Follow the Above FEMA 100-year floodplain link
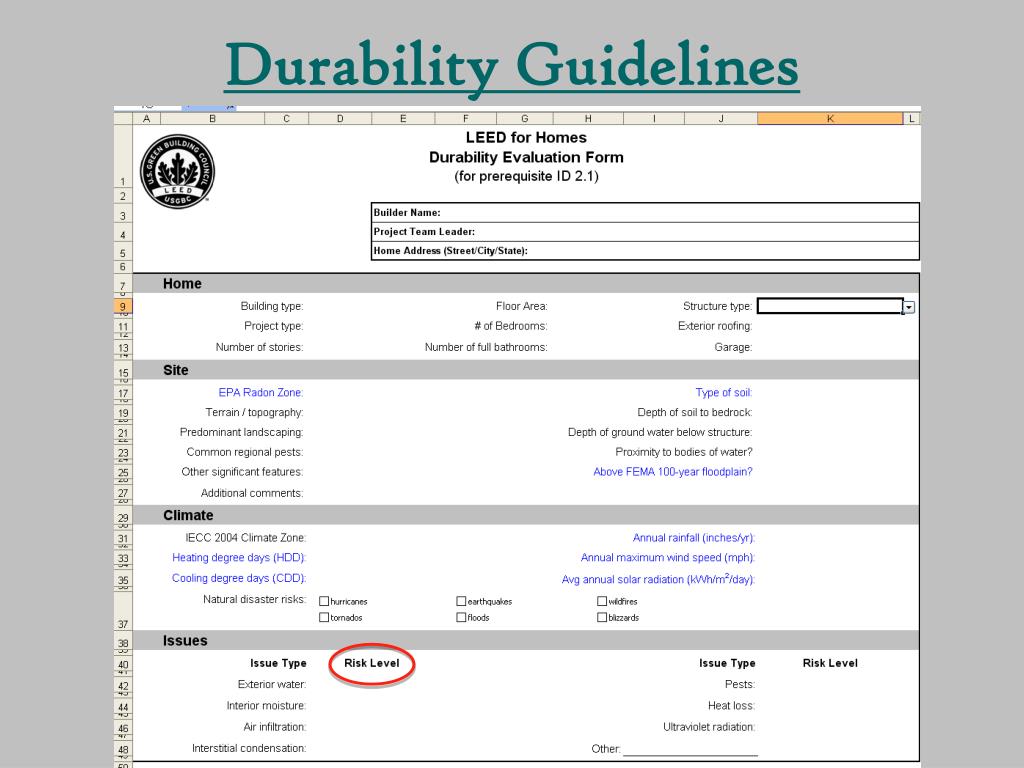 tap(673, 472)
